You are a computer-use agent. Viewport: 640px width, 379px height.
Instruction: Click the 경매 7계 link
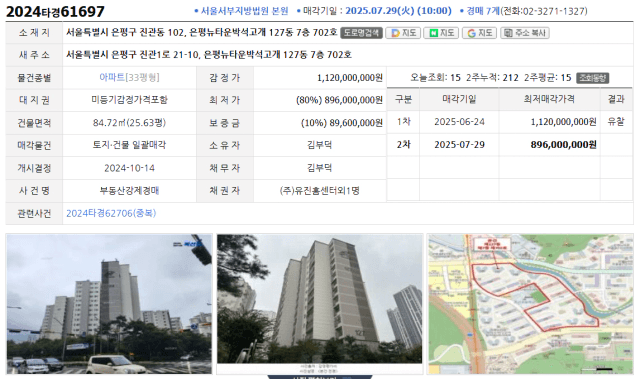483,11
